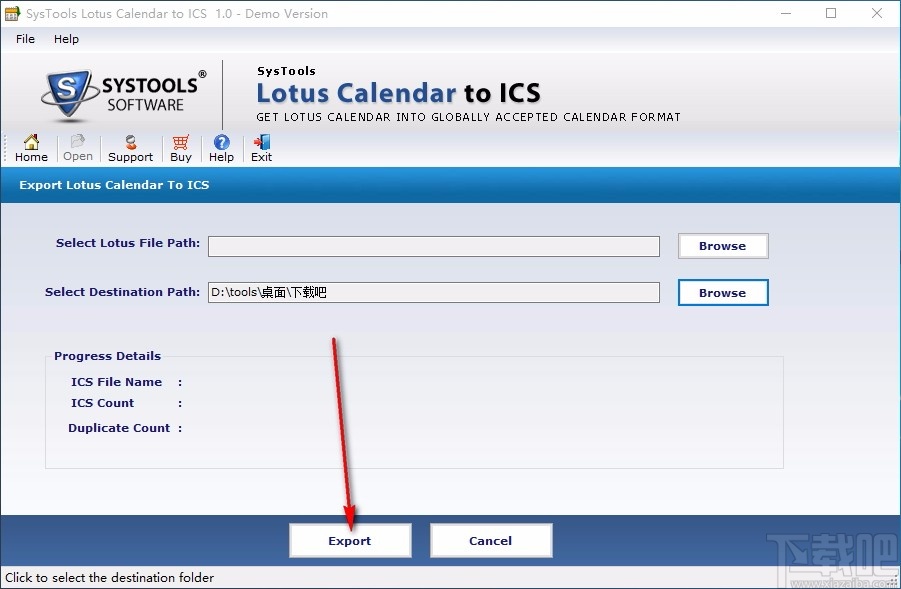Open the File menu
Screen dimensions: 901x589
[x=24, y=39]
